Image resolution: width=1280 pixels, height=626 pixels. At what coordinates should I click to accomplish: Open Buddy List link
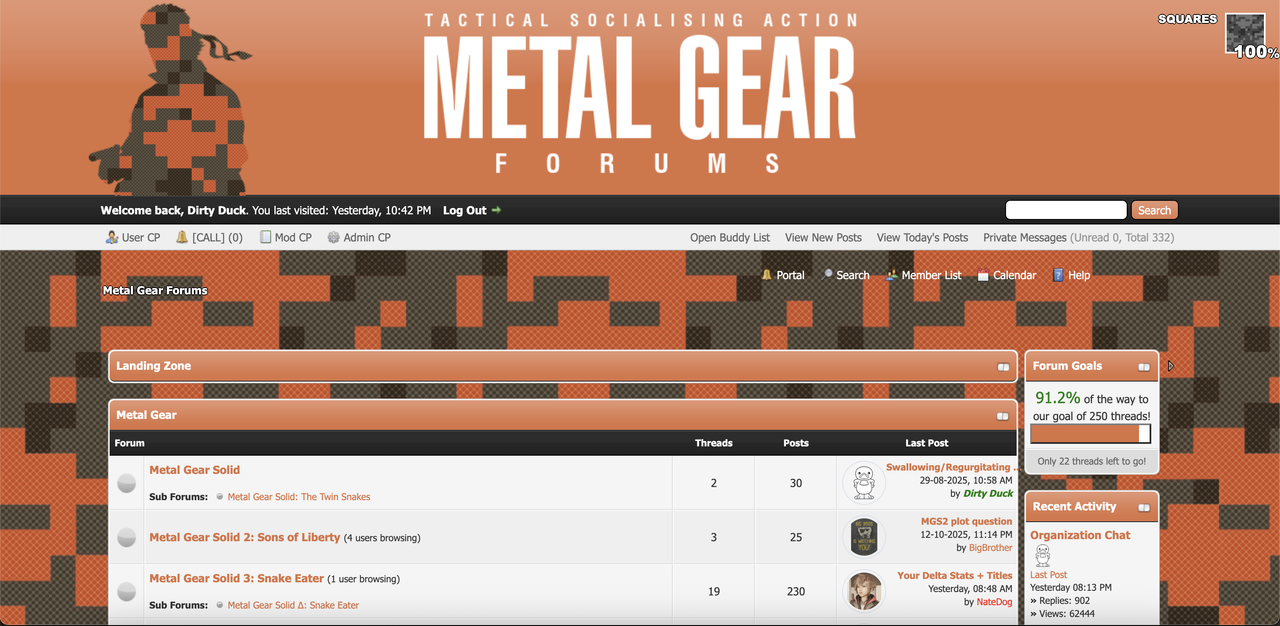pyautogui.click(x=730, y=238)
